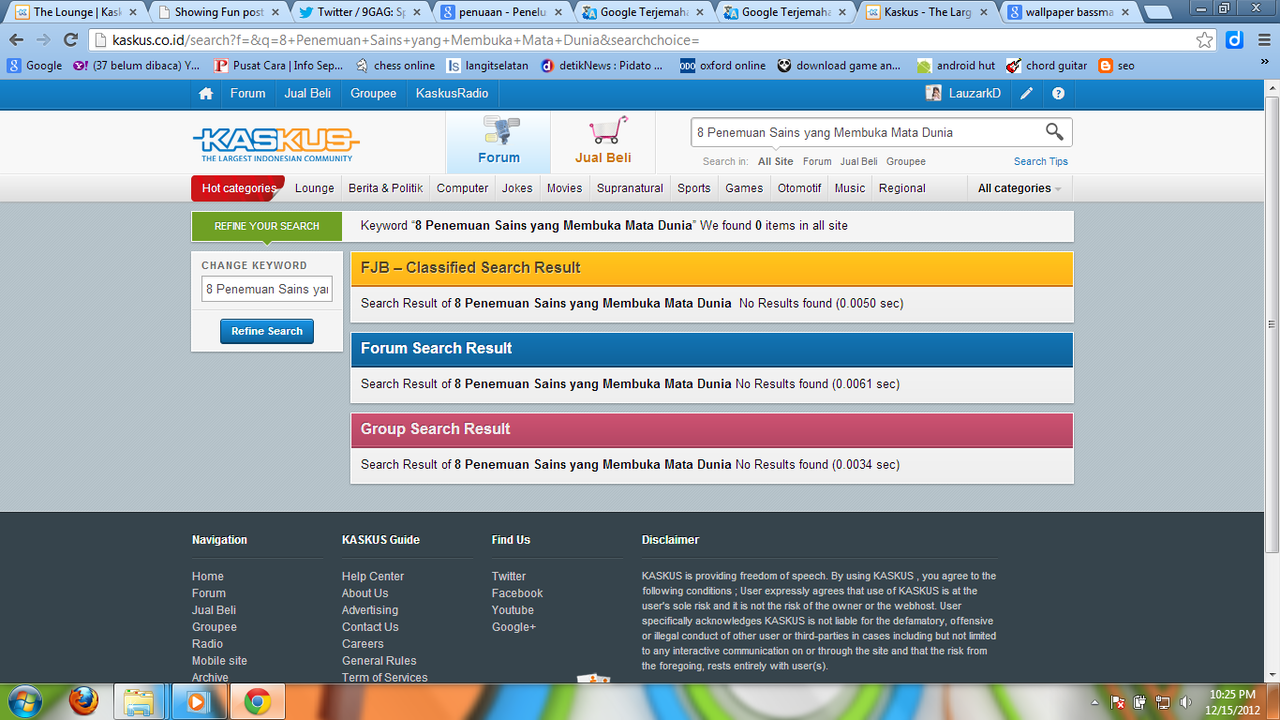Open the help question mark icon
The height and width of the screenshot is (720, 1280).
pos(1058,93)
